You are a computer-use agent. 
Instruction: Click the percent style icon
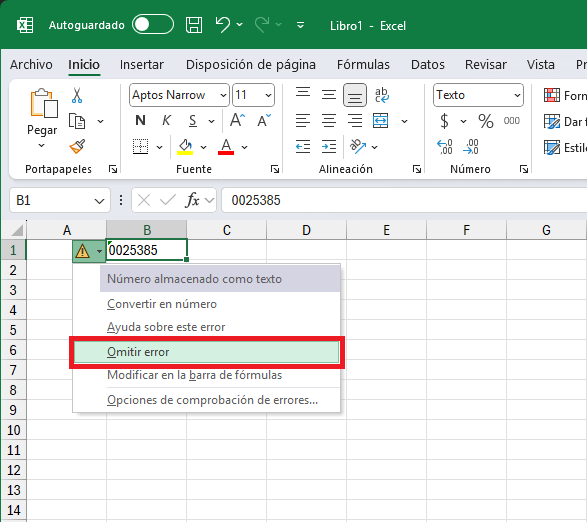tap(486, 121)
